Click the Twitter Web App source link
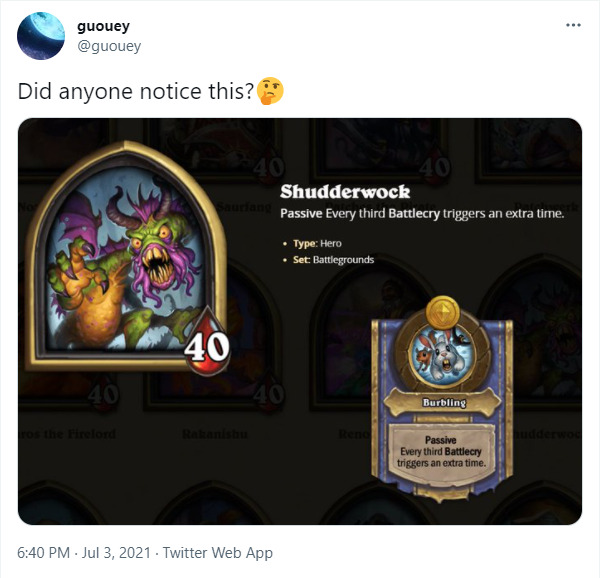The width and height of the screenshot is (600, 578). coord(218,553)
